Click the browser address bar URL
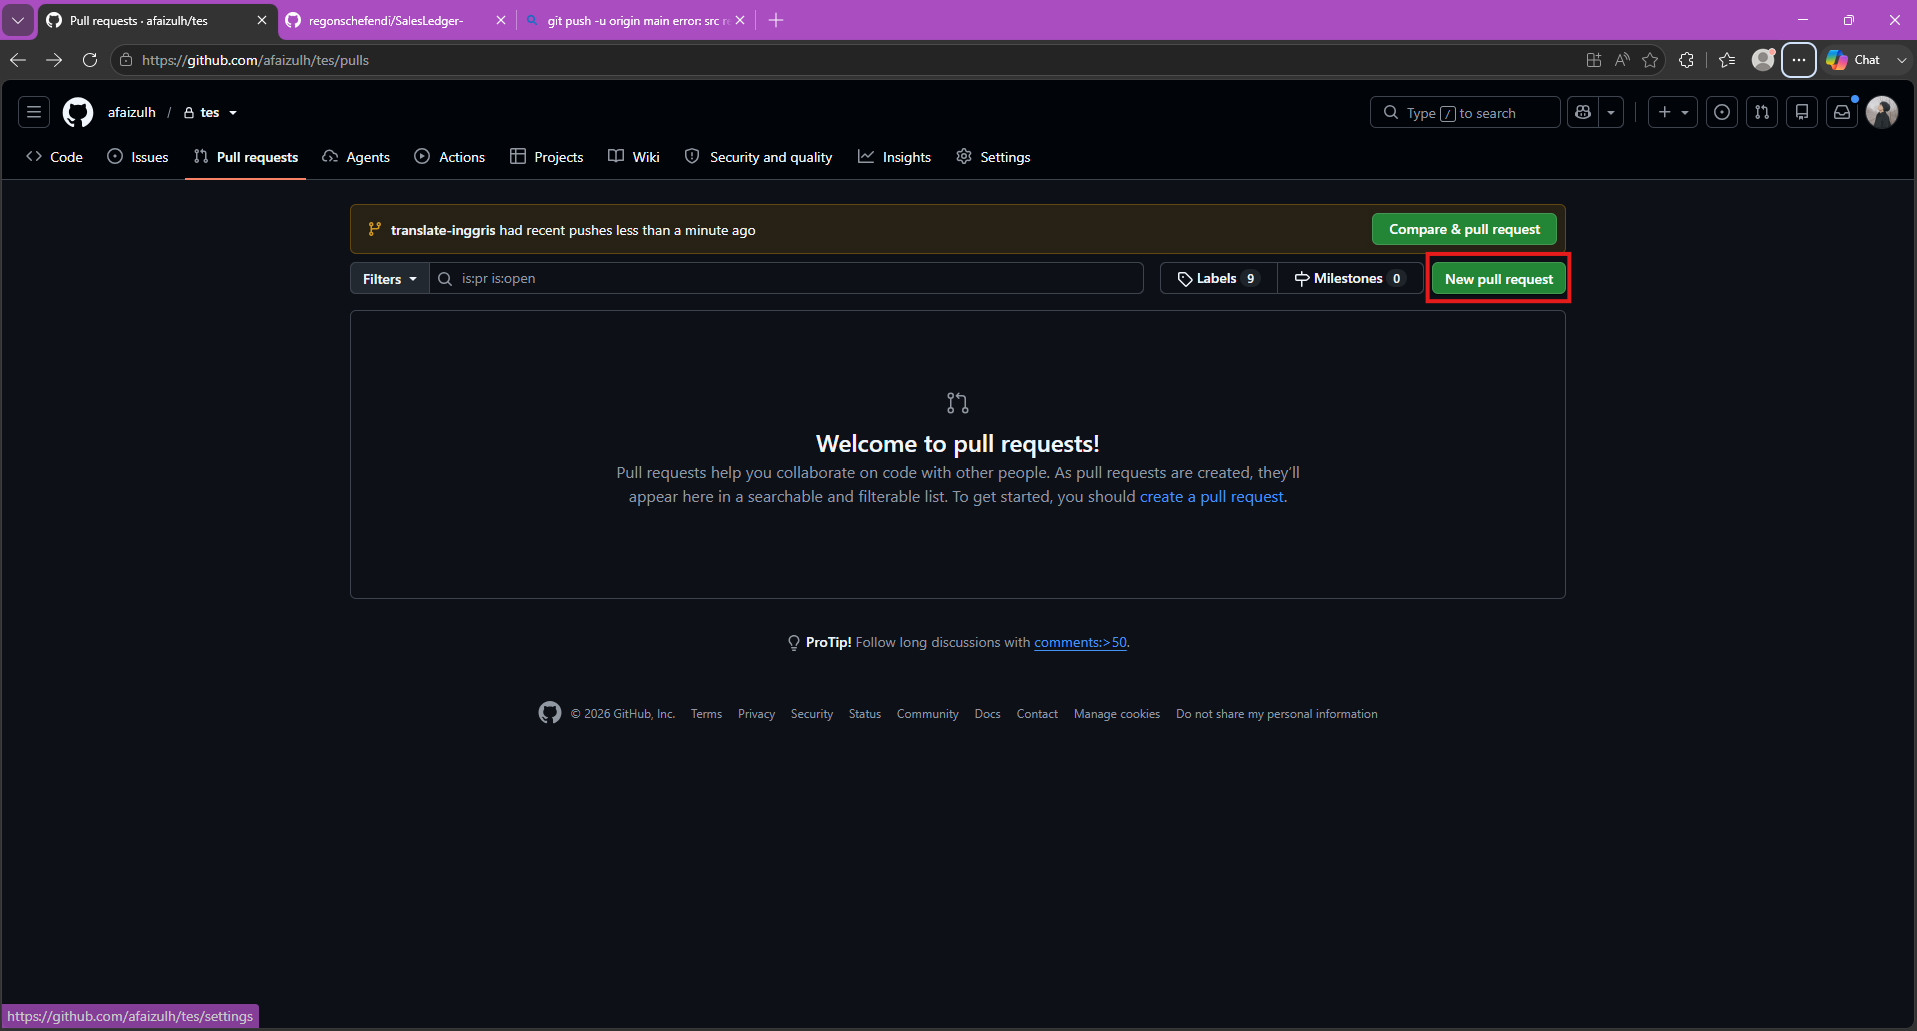1917x1031 pixels. tap(255, 60)
